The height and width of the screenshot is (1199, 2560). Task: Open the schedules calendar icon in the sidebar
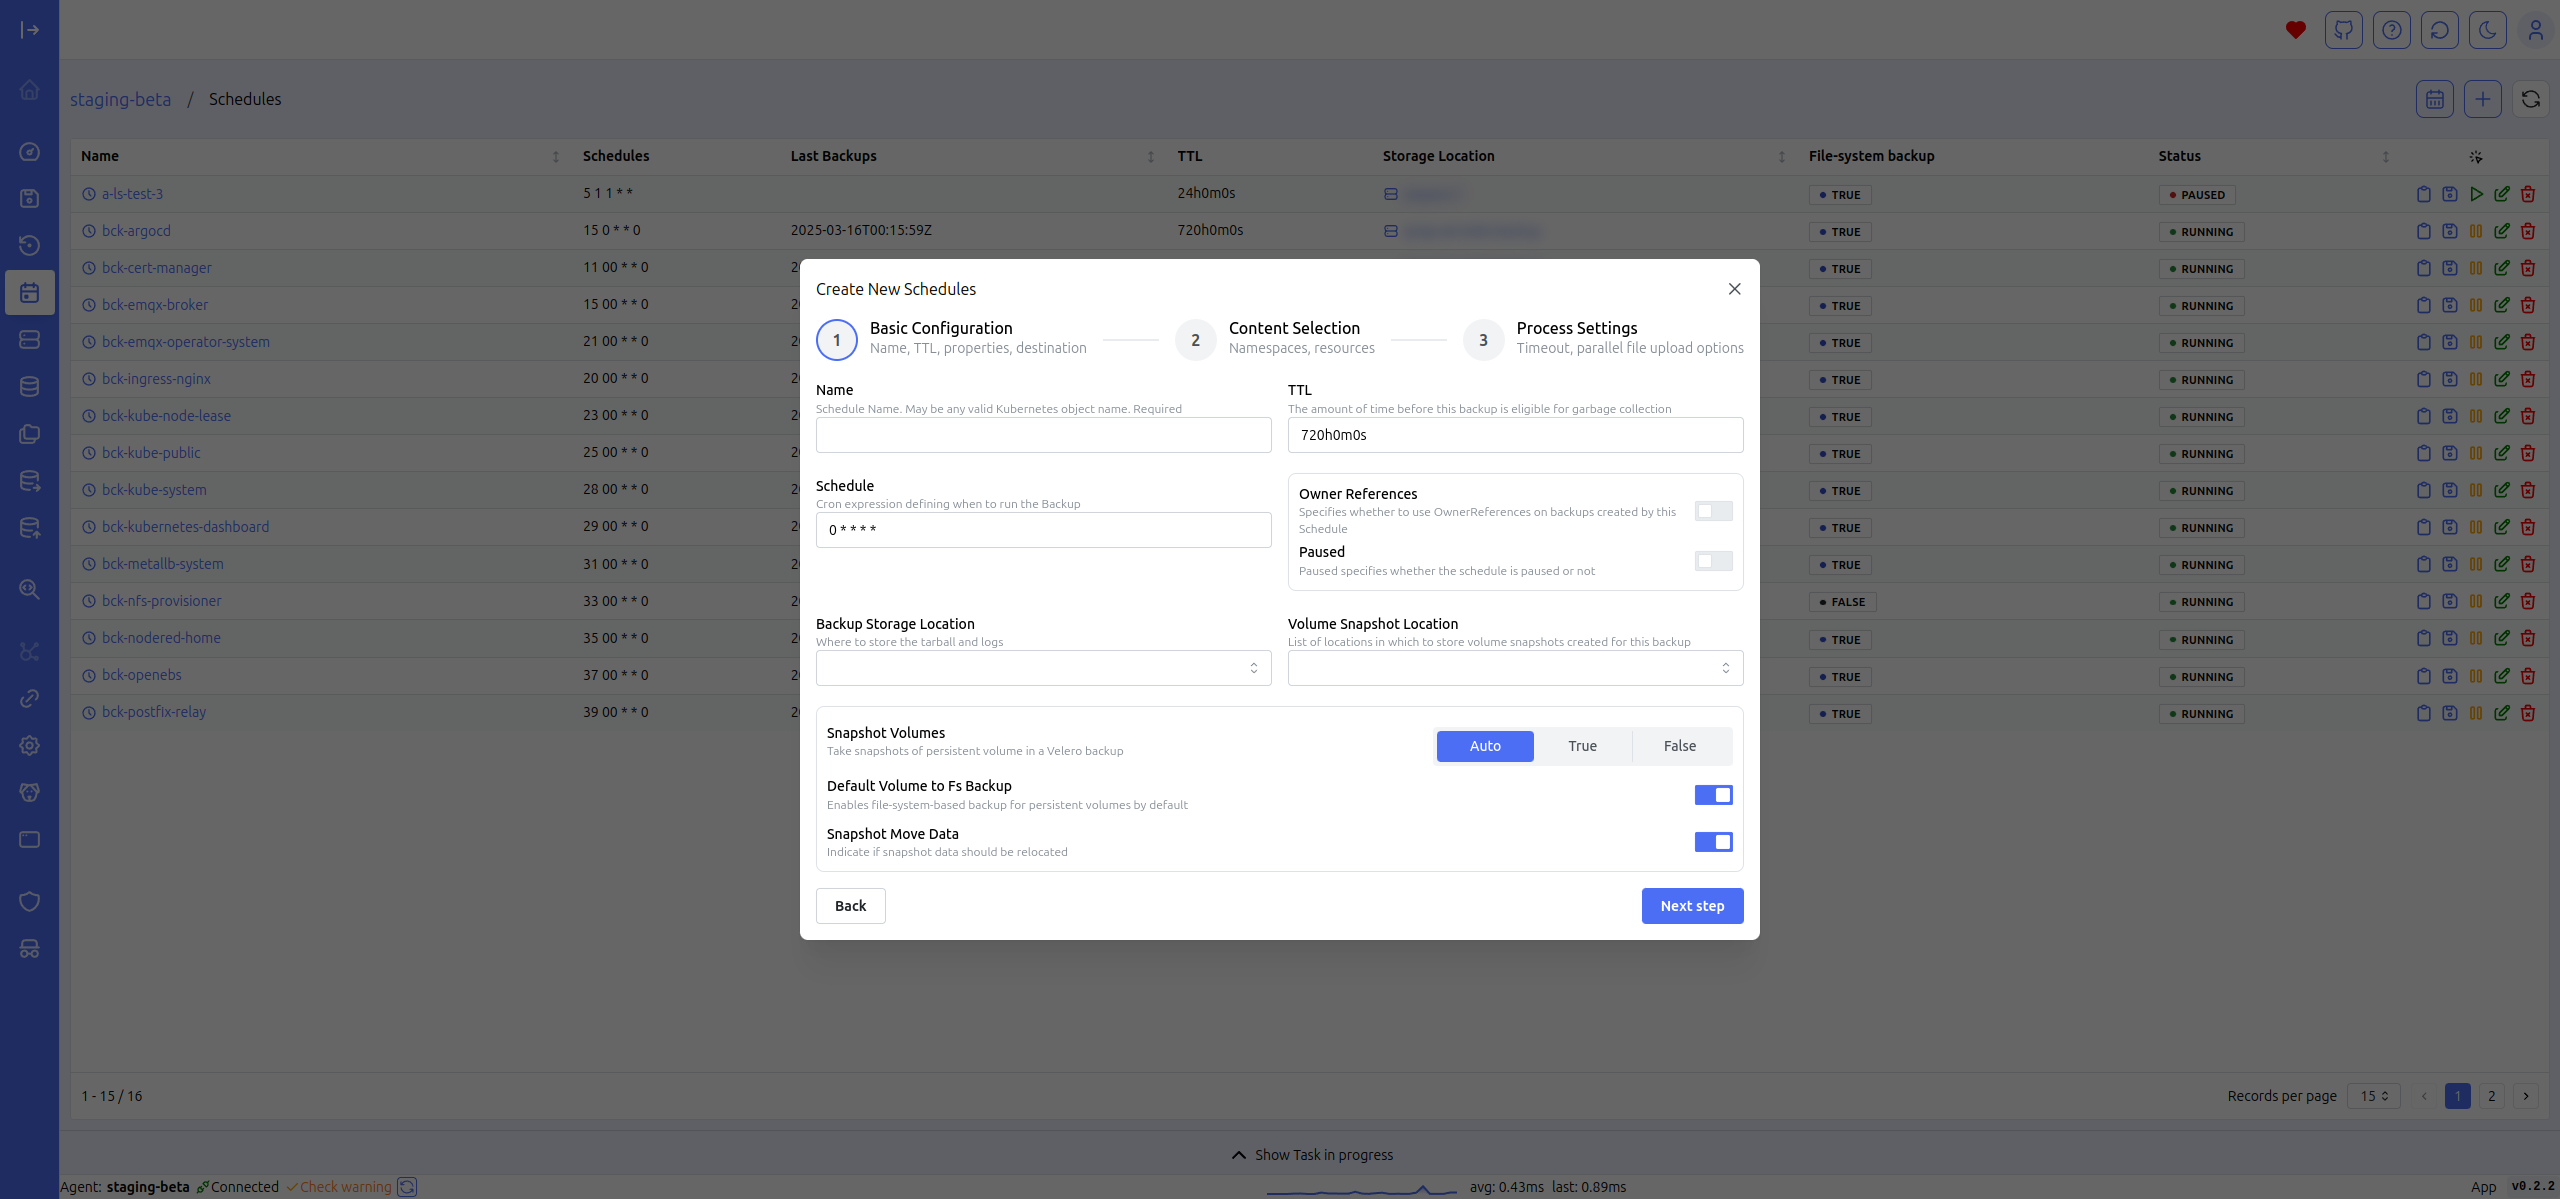pyautogui.click(x=30, y=293)
